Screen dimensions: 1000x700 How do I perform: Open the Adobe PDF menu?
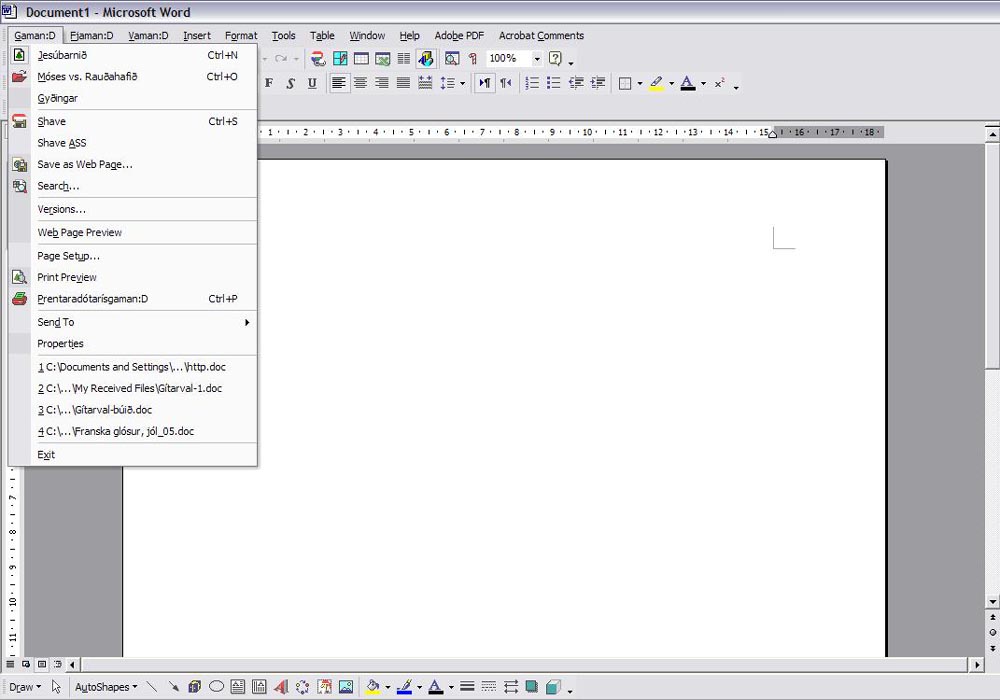tap(459, 36)
